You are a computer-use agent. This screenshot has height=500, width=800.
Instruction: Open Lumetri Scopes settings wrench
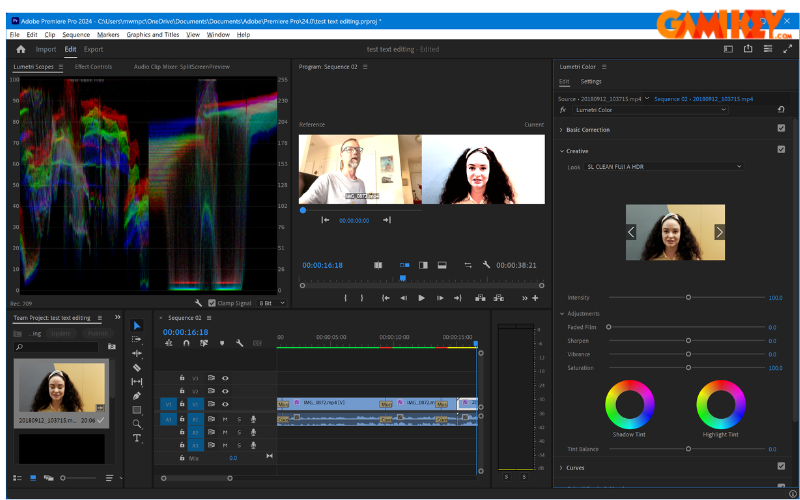coord(198,303)
